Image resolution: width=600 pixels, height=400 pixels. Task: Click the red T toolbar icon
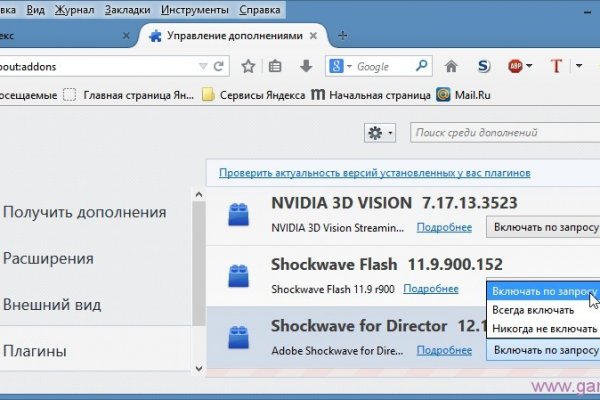(552, 67)
